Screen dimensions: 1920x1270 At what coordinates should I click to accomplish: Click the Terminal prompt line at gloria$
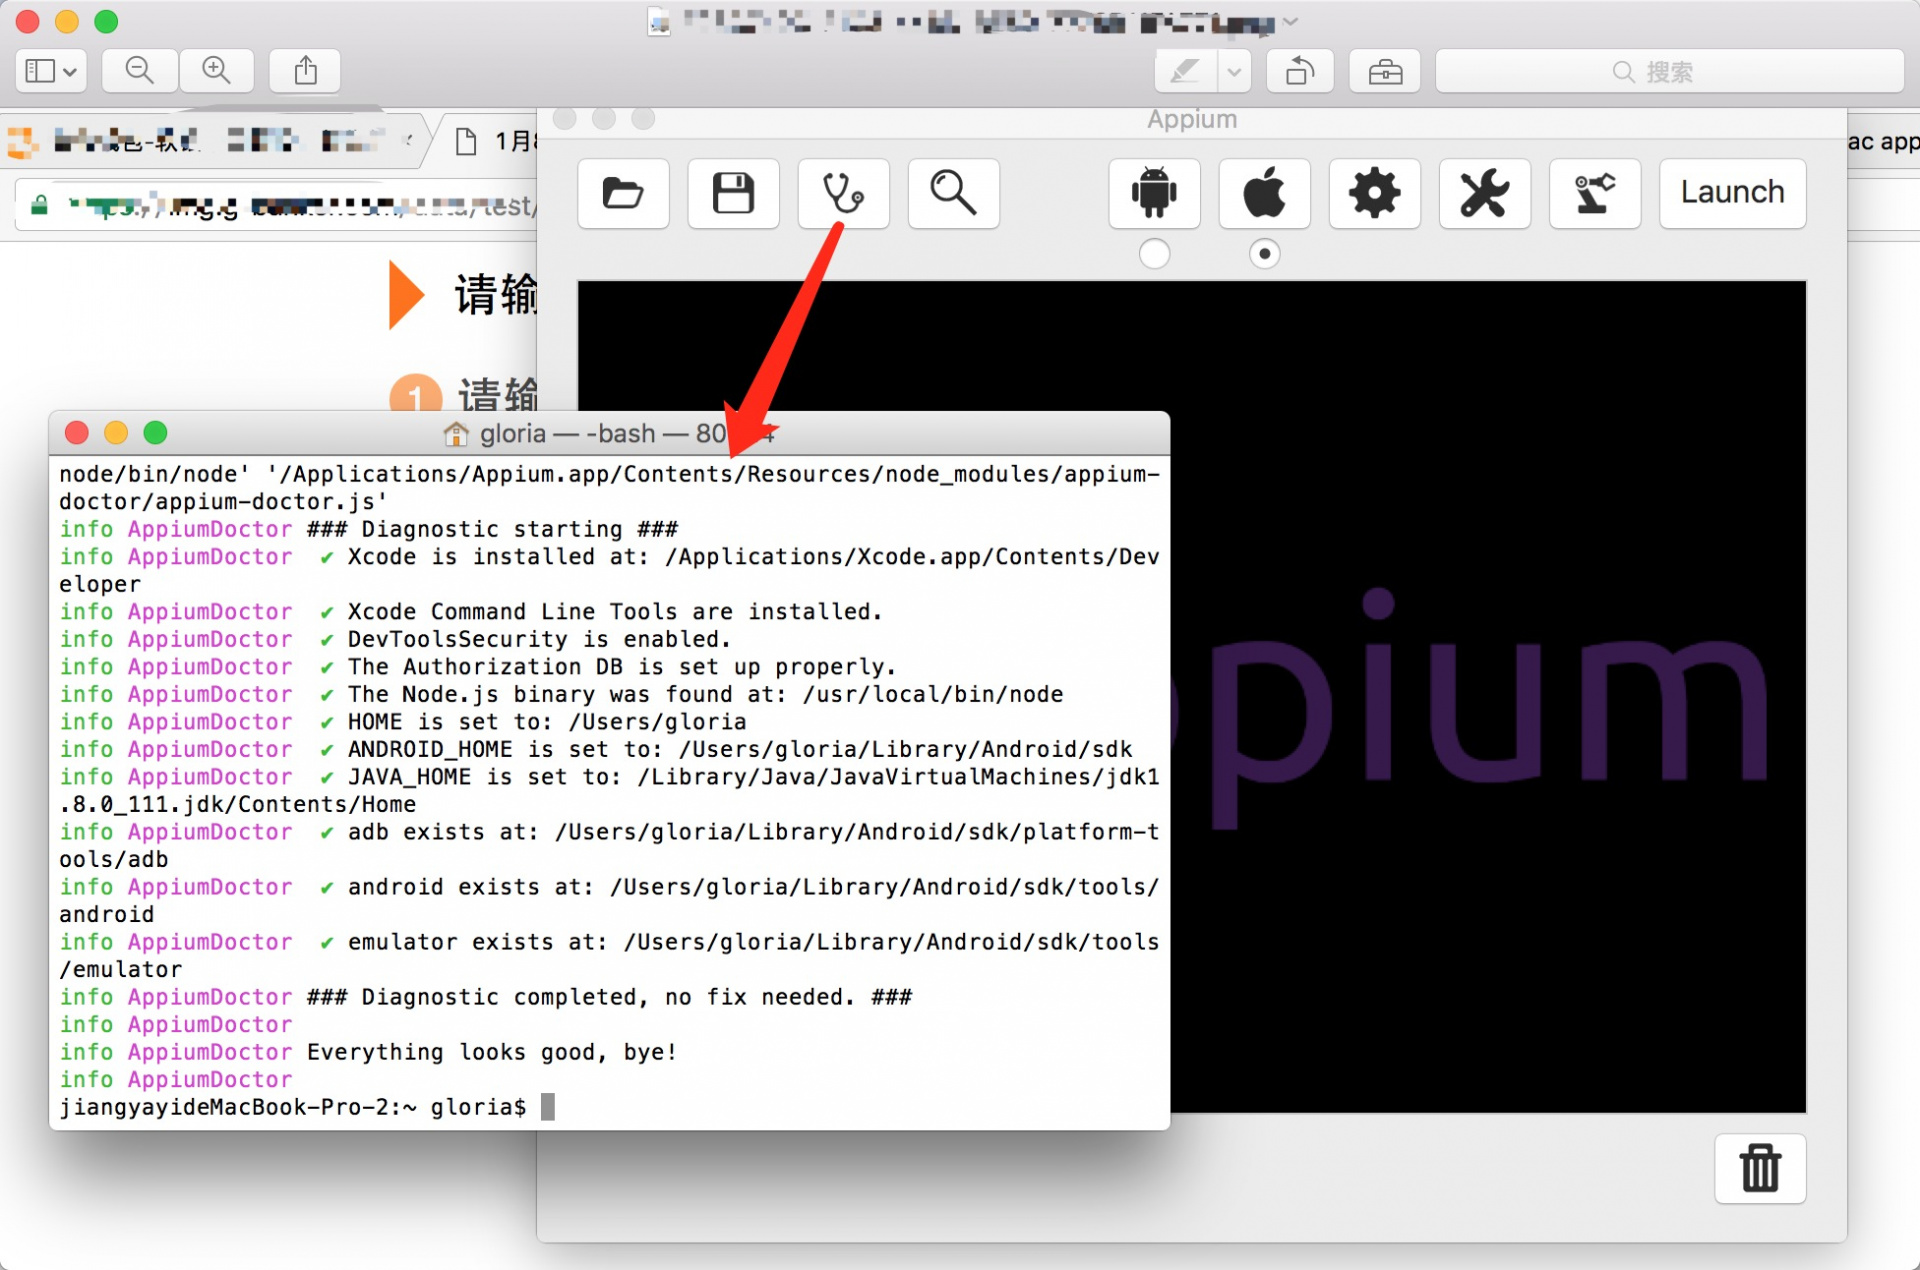[x=307, y=1107]
